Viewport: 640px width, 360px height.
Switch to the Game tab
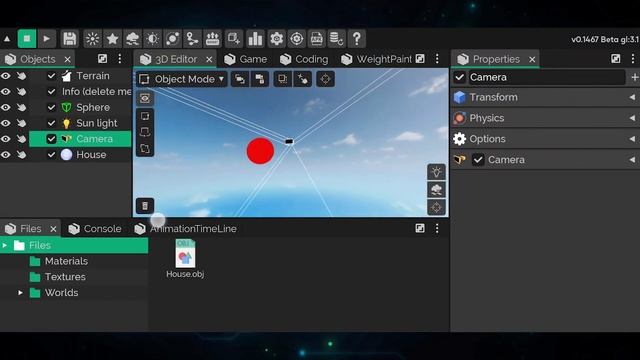pos(246,59)
